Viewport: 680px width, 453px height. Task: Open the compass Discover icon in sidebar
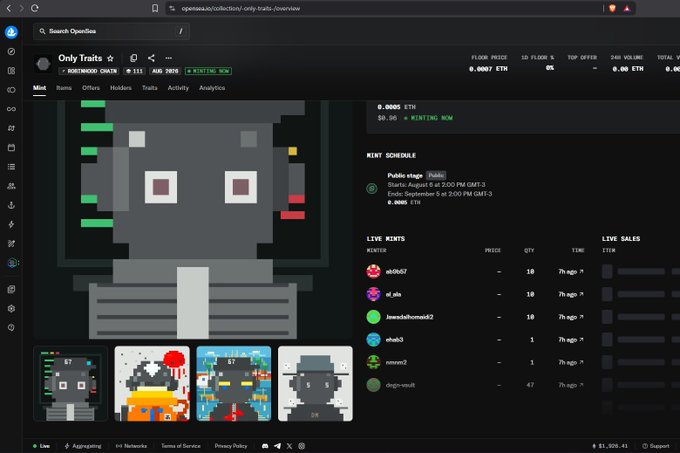point(11,52)
